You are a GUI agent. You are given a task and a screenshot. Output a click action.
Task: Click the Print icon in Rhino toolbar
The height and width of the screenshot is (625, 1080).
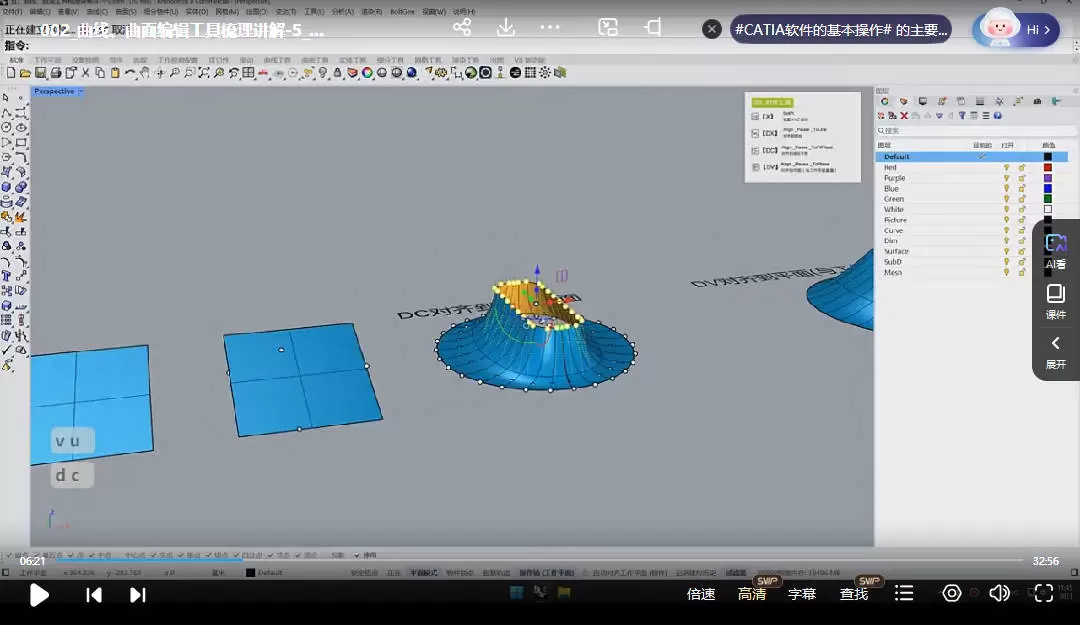click(56, 73)
